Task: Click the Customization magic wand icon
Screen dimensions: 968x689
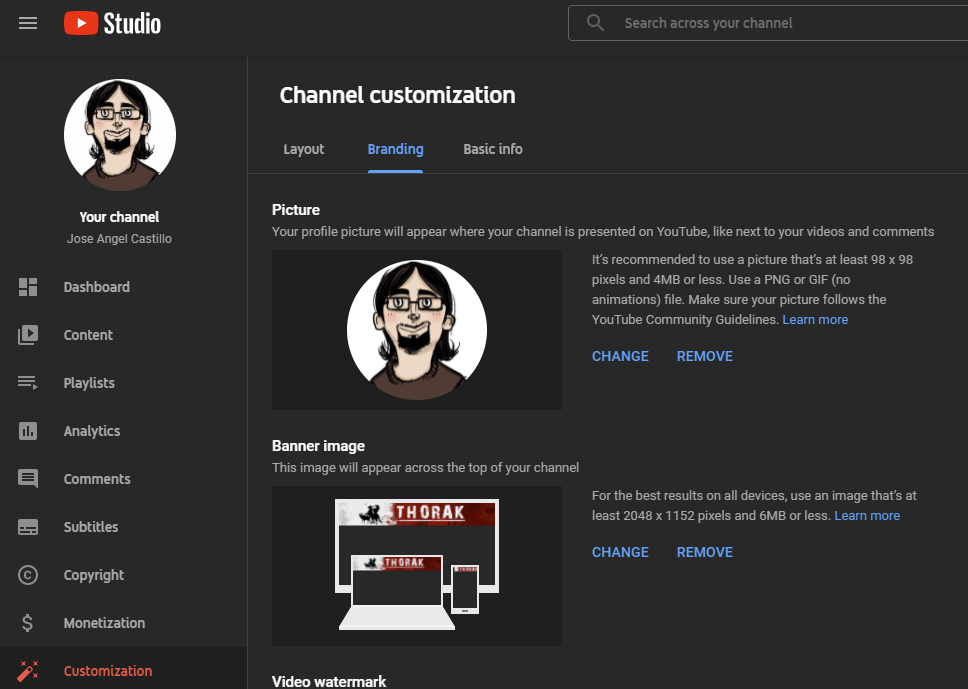Action: (28, 671)
